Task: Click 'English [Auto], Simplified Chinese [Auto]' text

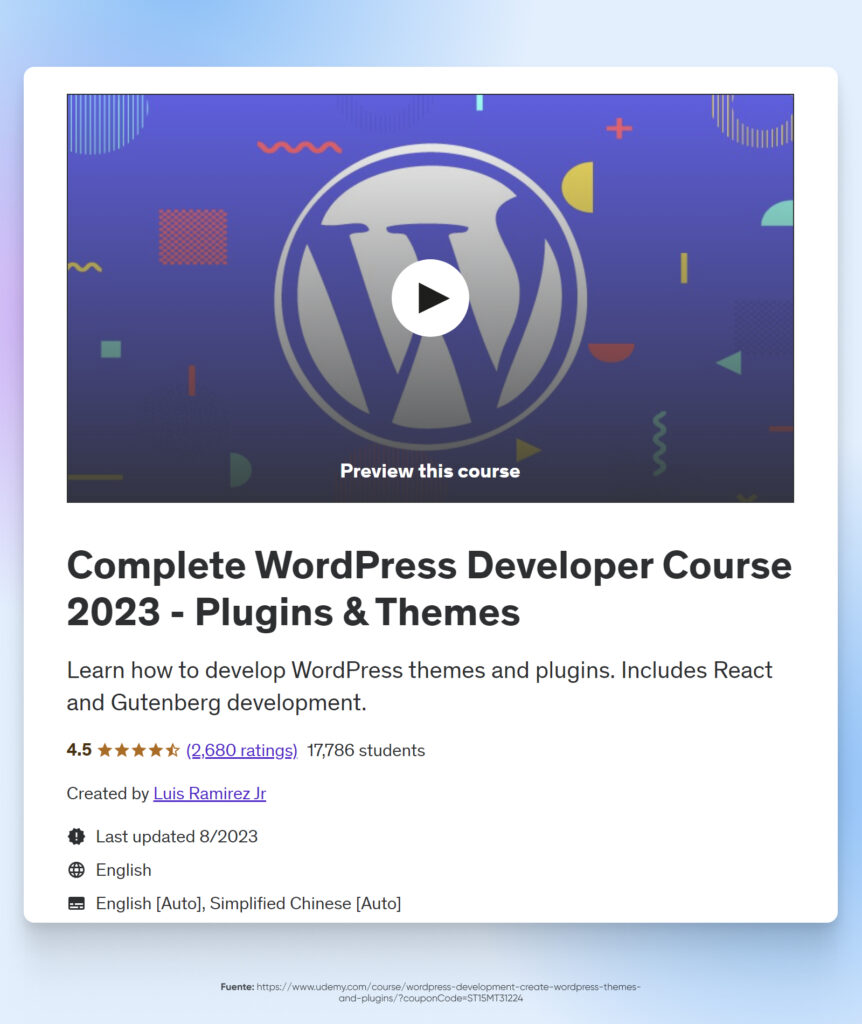Action: click(x=248, y=904)
